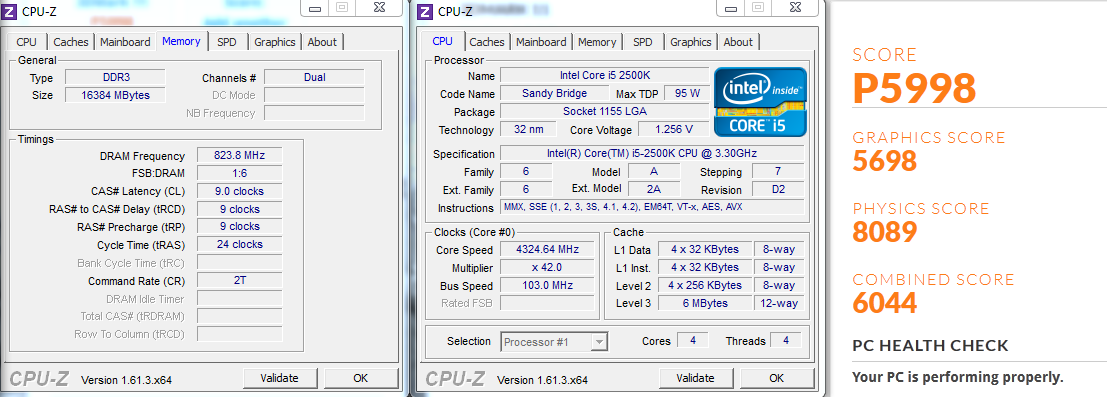Click the Stepping value 7
This screenshot has height=397, width=1107.
point(778,172)
